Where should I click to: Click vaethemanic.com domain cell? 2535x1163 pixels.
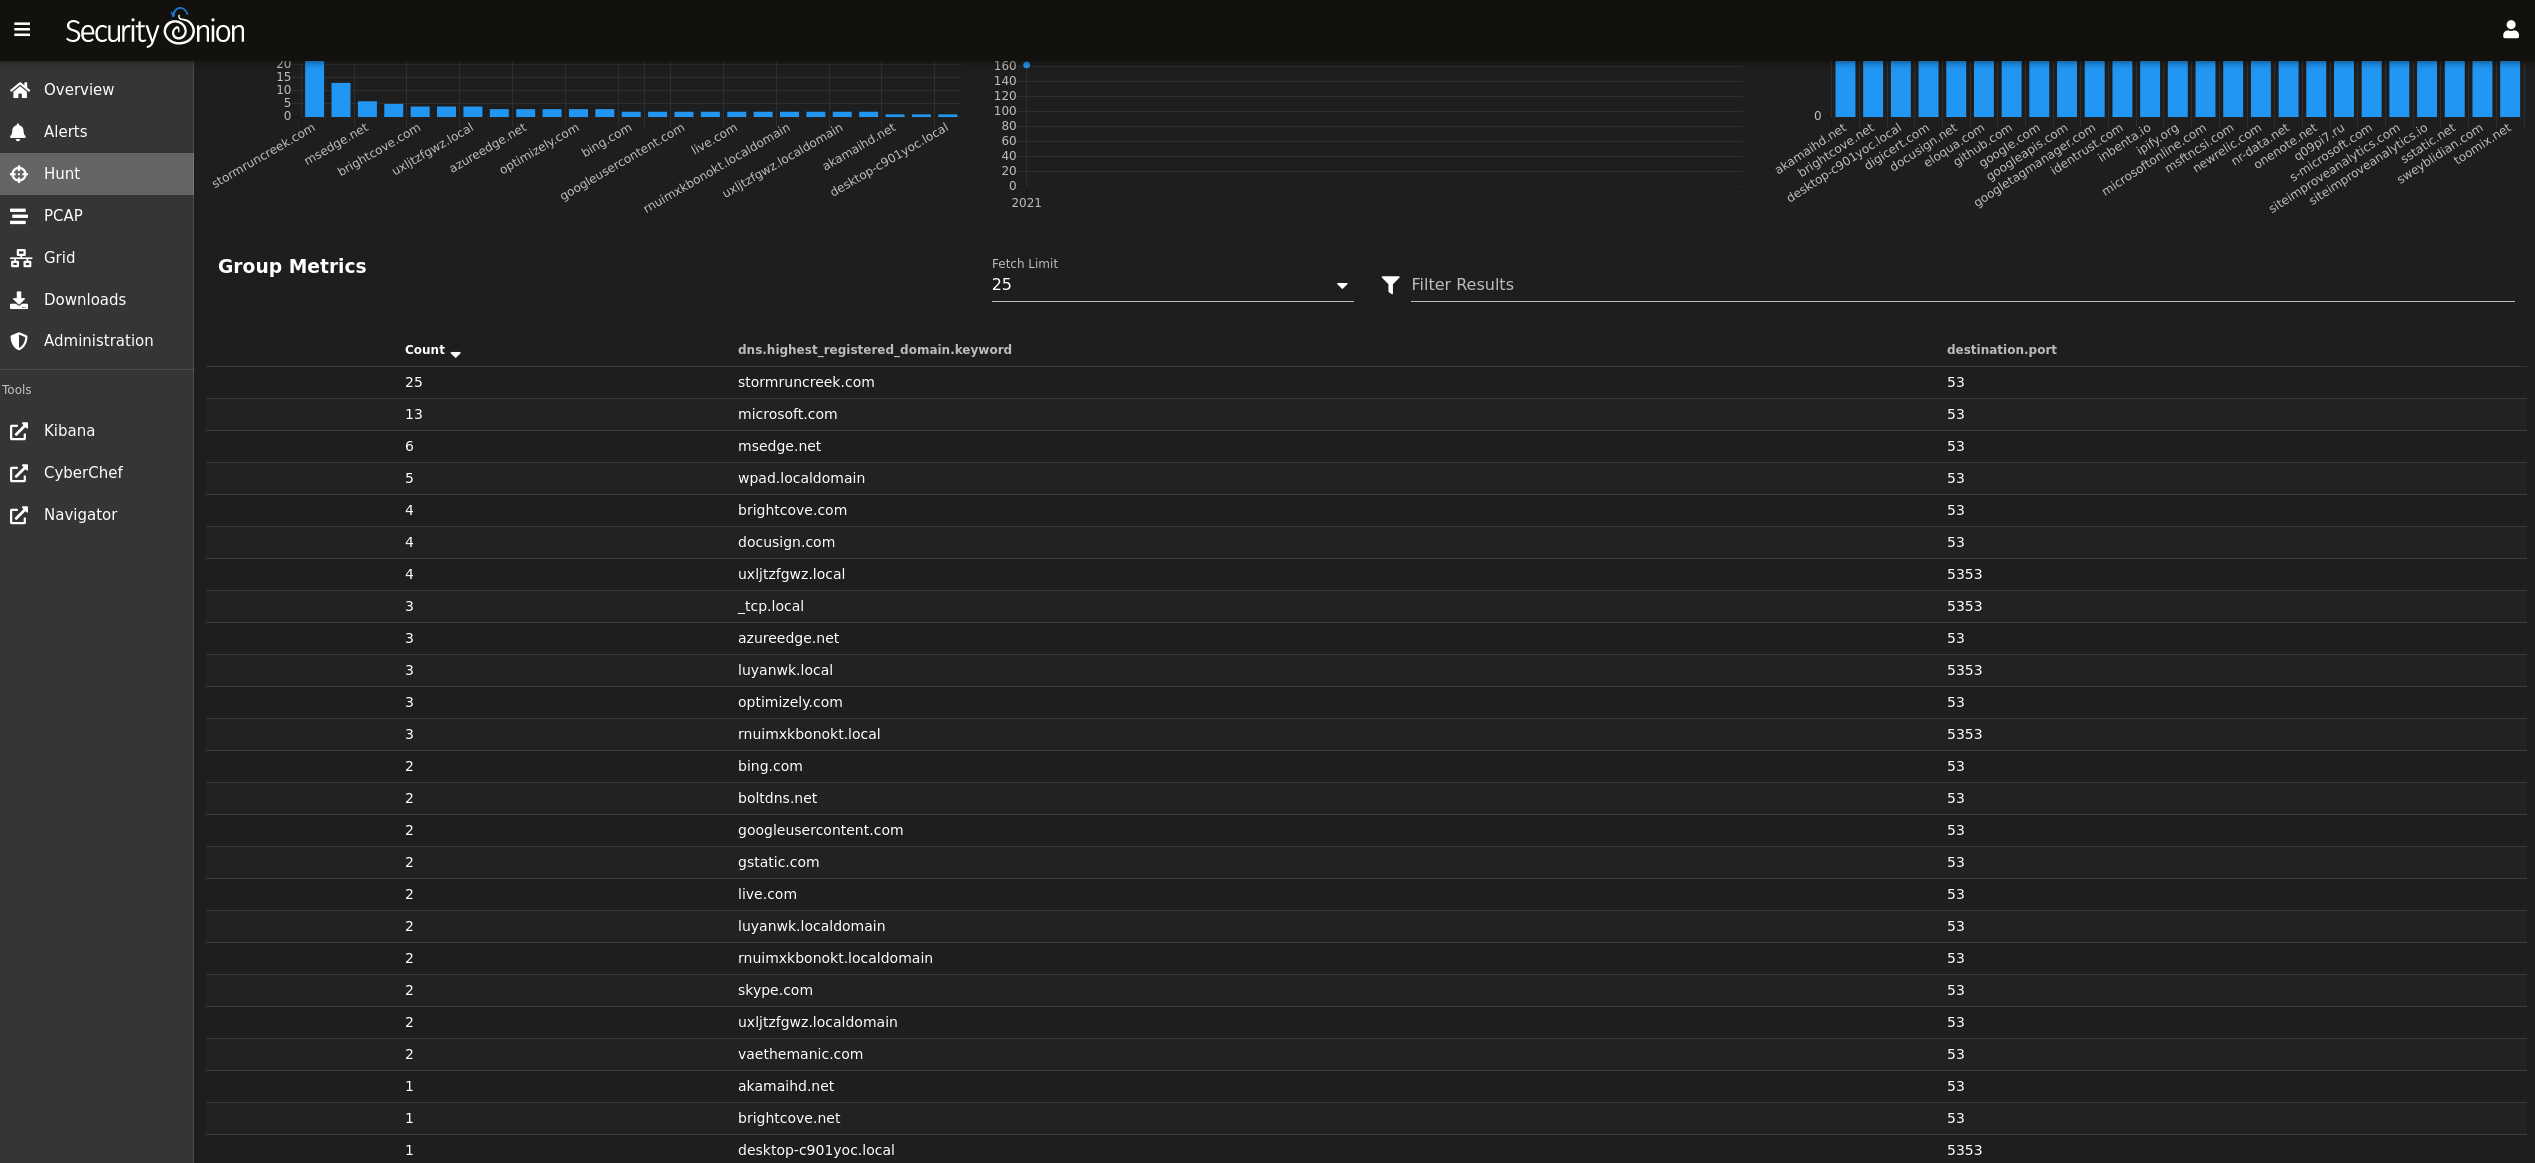click(x=800, y=1054)
